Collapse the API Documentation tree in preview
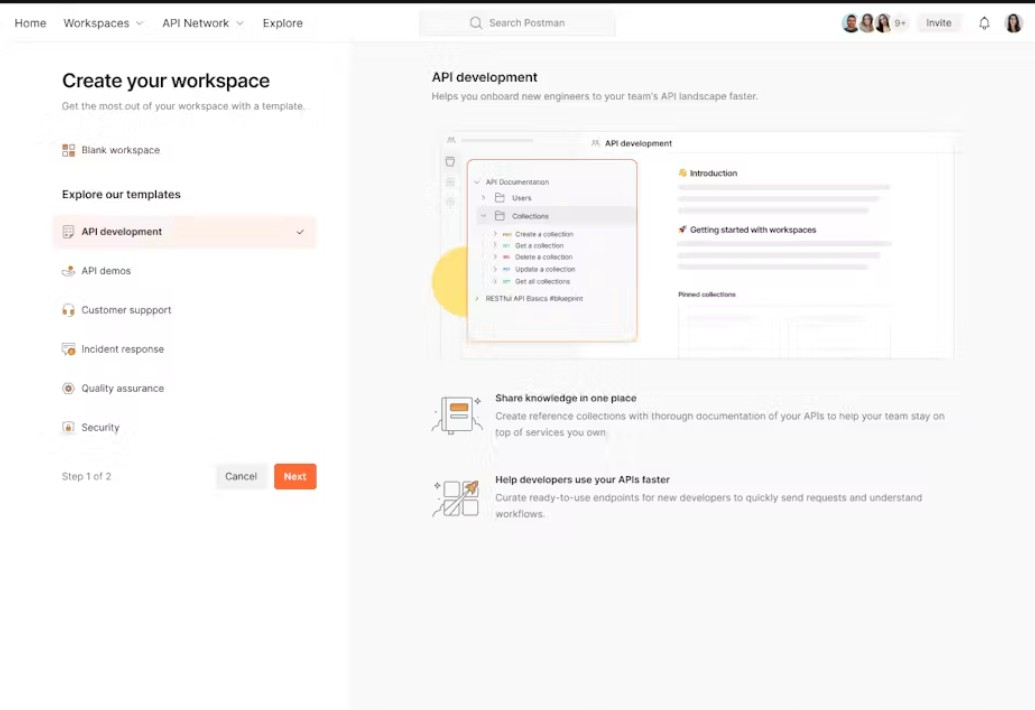 (x=477, y=182)
